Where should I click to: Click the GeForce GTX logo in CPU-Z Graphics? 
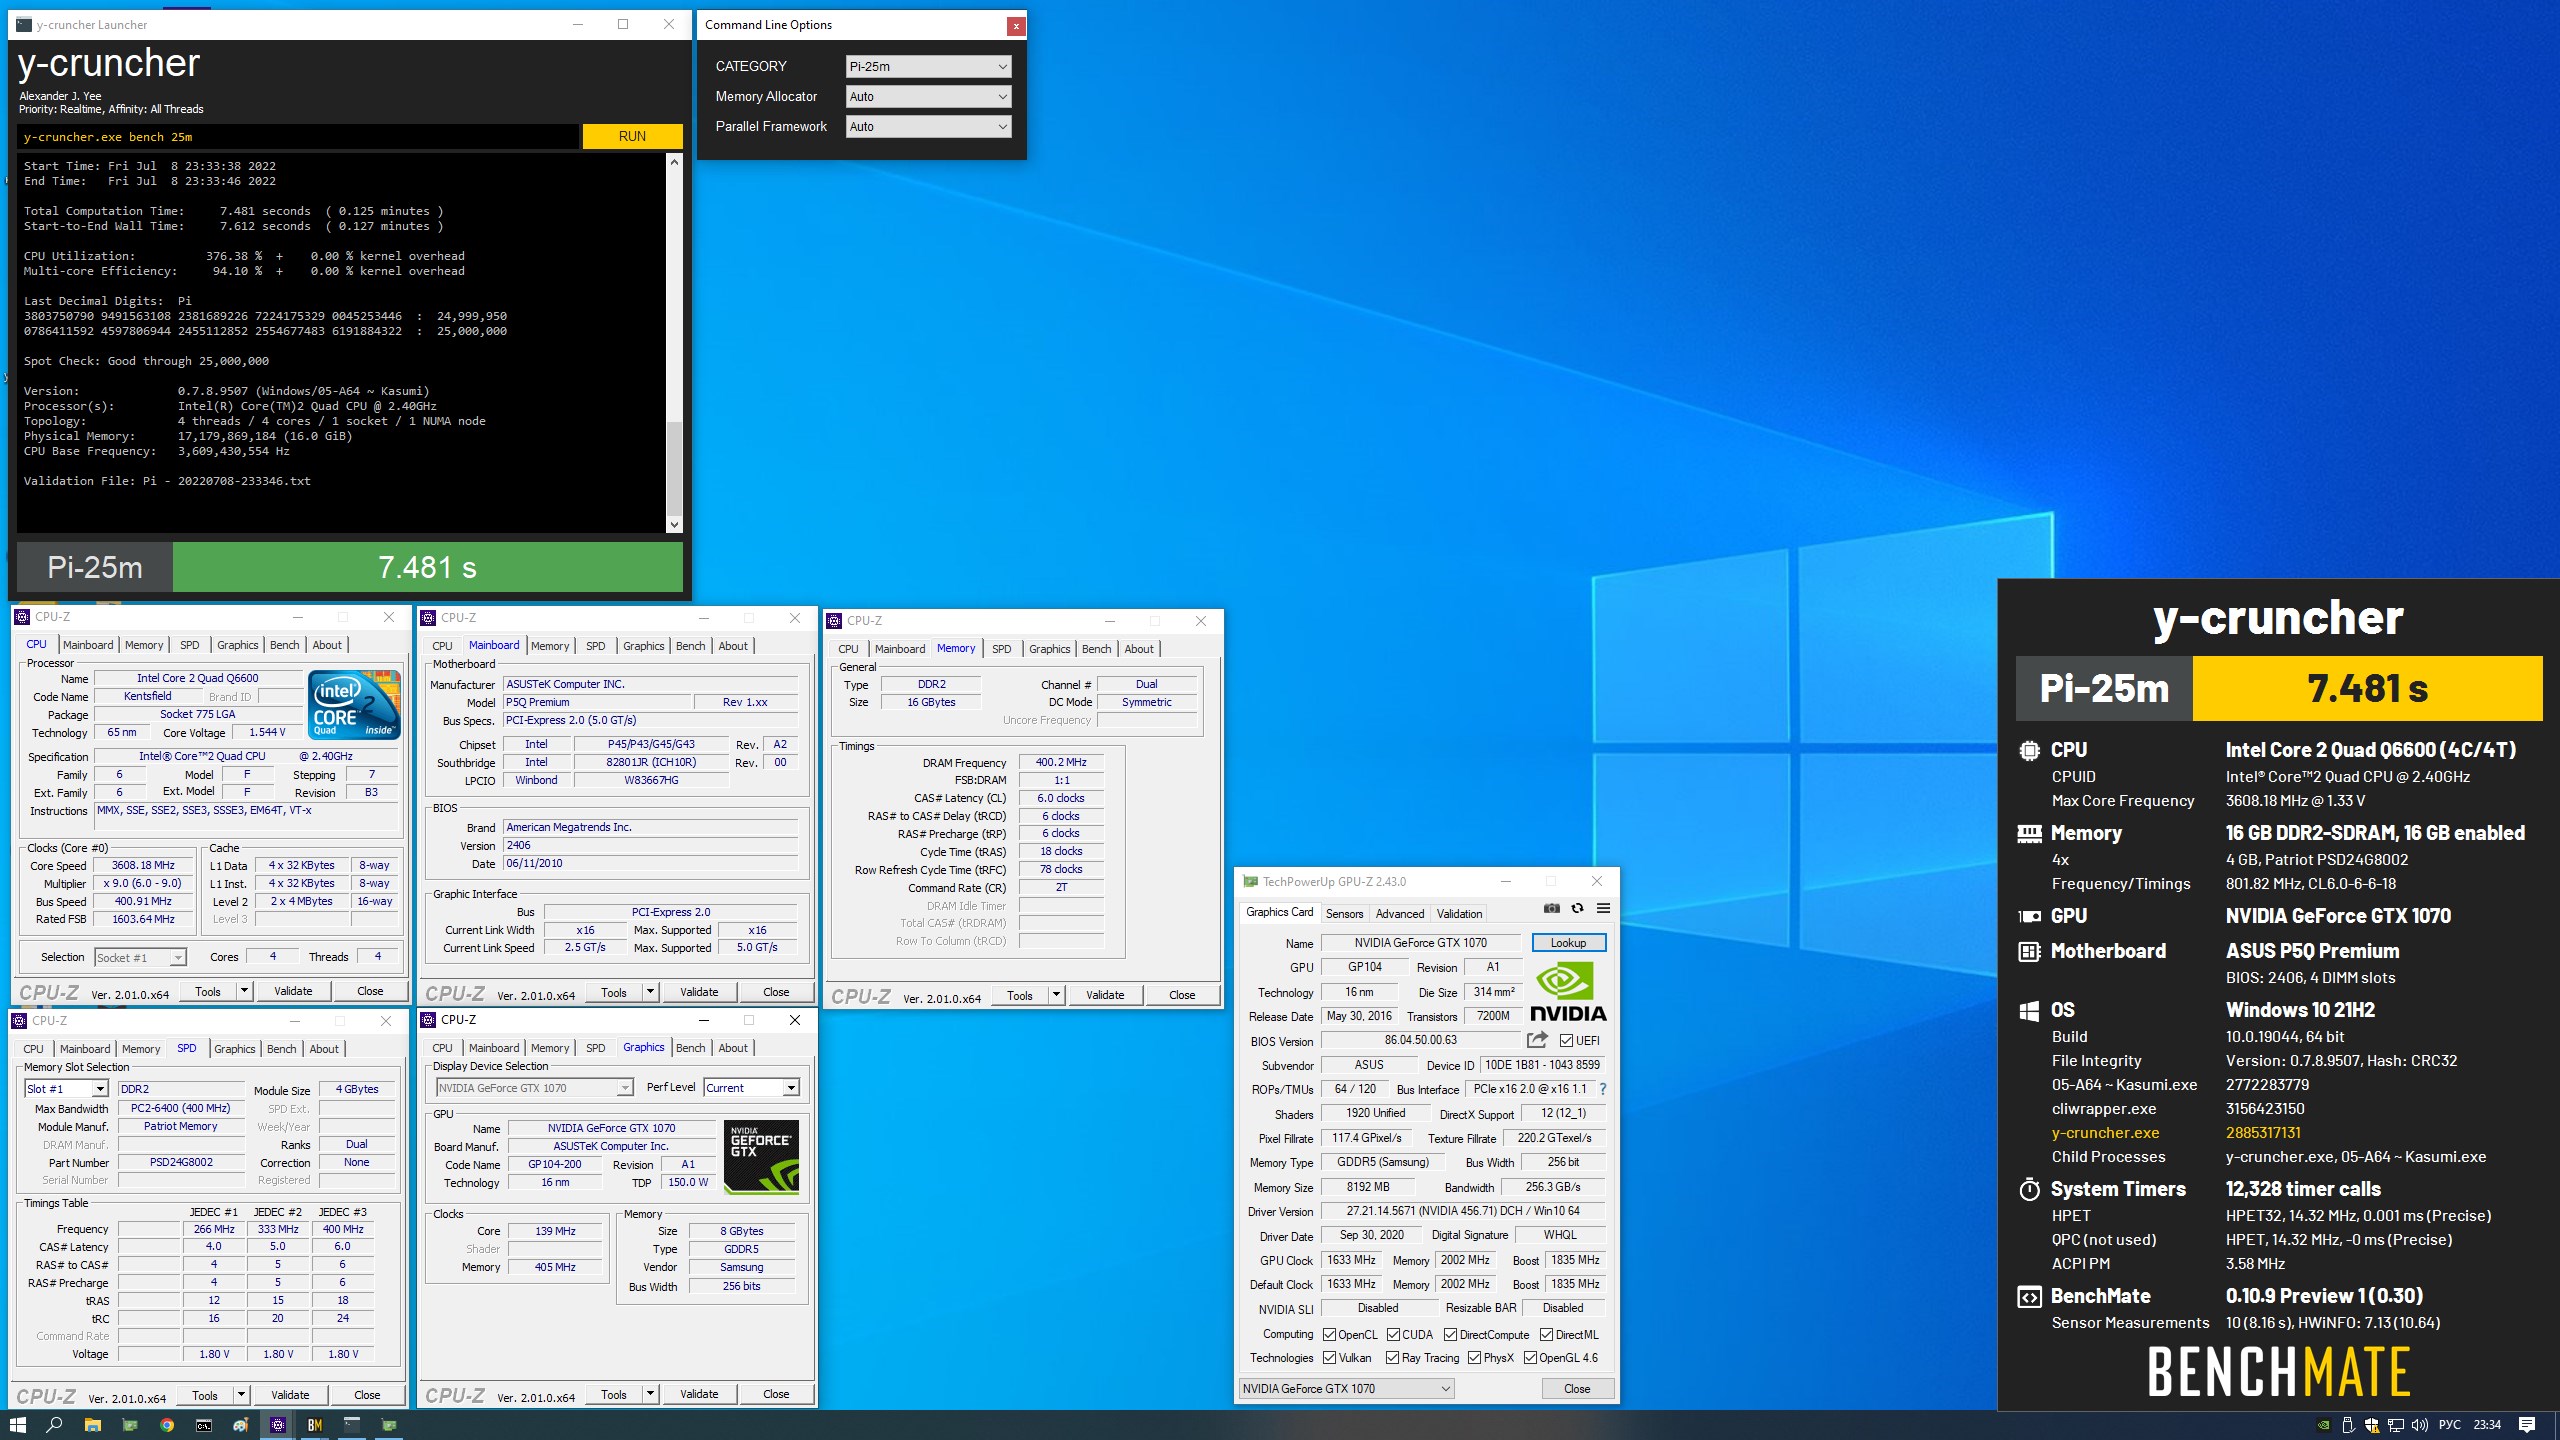[761, 1157]
